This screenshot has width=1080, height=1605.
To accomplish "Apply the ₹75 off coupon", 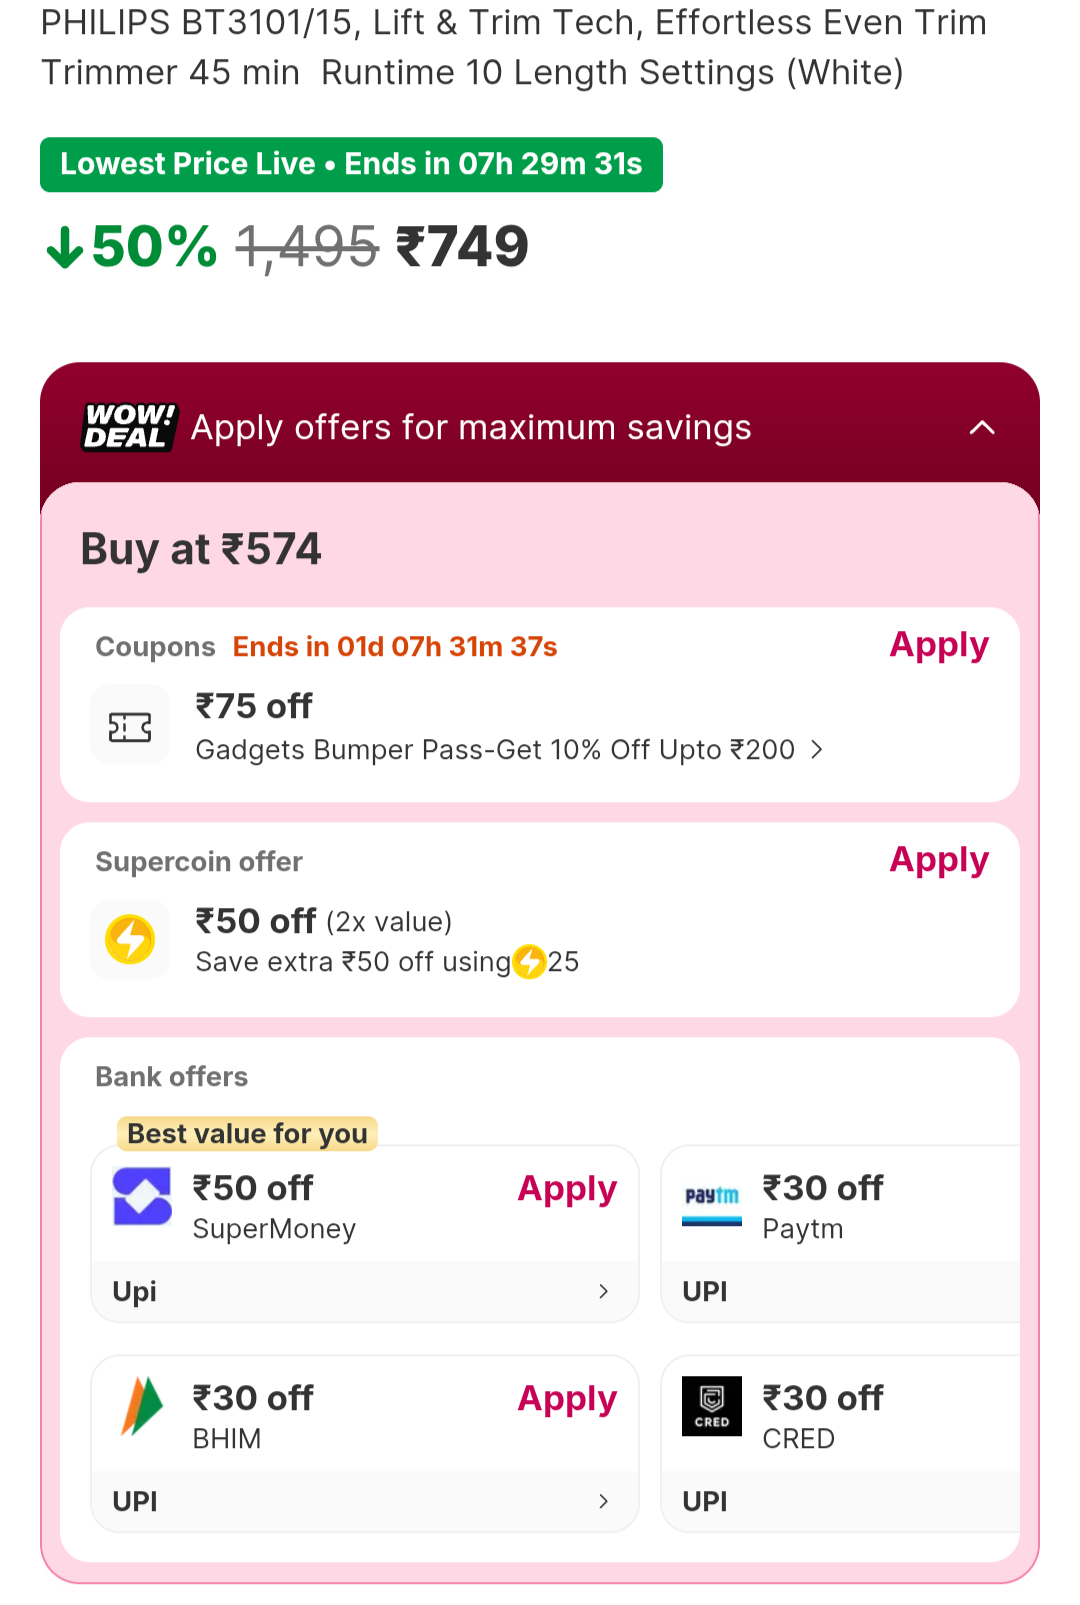I will point(939,645).
